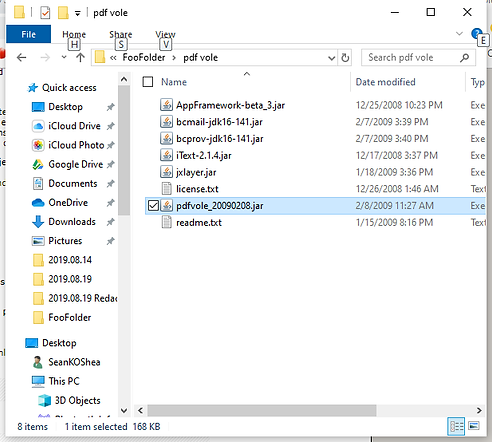Screen dimensions: 492x442
Task: Expand the ribbon with the chevron
Action: [459, 33]
